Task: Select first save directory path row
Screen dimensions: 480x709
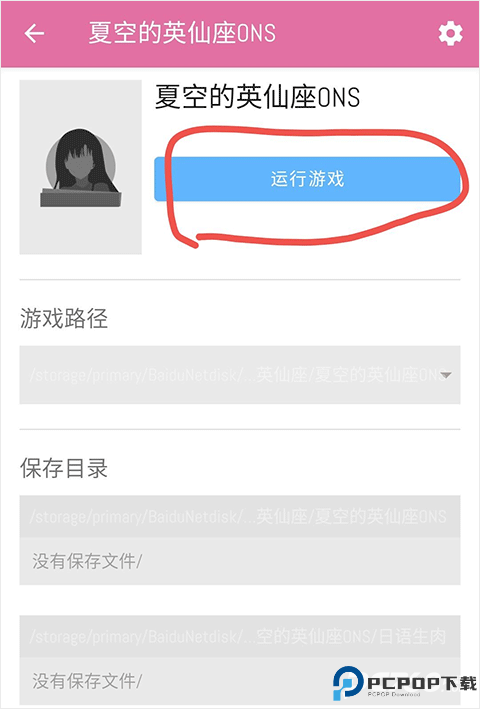Action: [x=240, y=516]
